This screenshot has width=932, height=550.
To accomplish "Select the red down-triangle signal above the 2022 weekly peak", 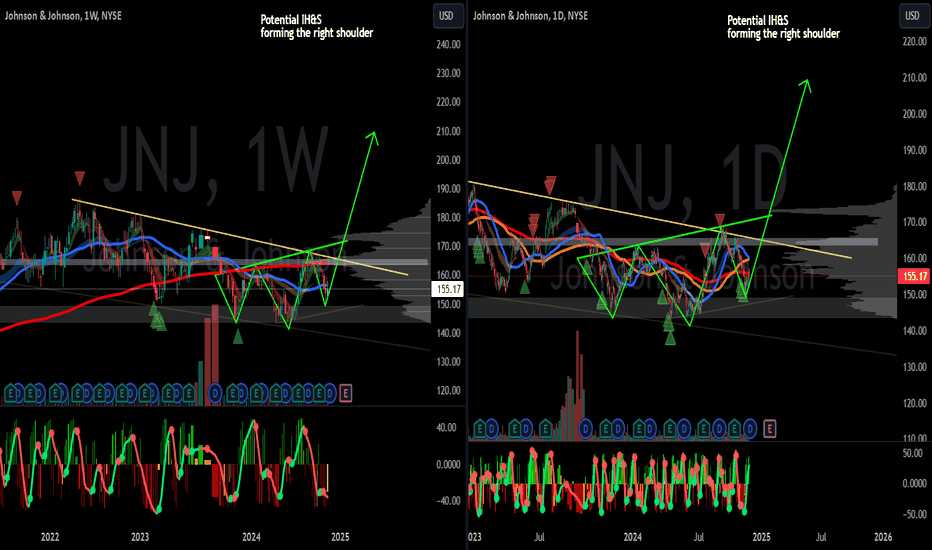I will (80, 178).
